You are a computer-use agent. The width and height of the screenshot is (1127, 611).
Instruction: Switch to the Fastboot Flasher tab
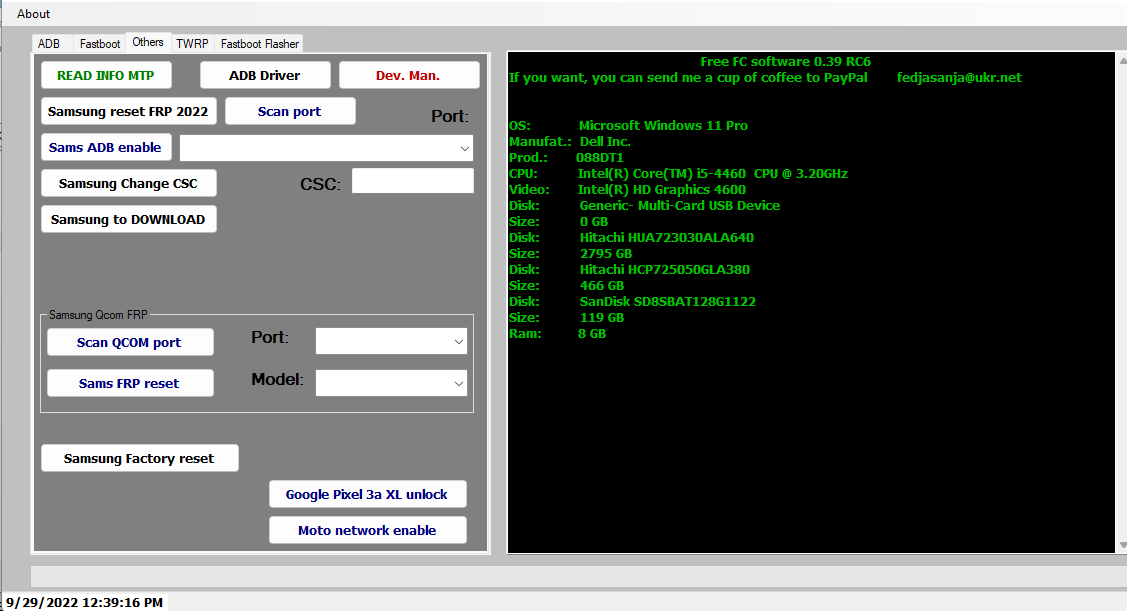point(258,43)
